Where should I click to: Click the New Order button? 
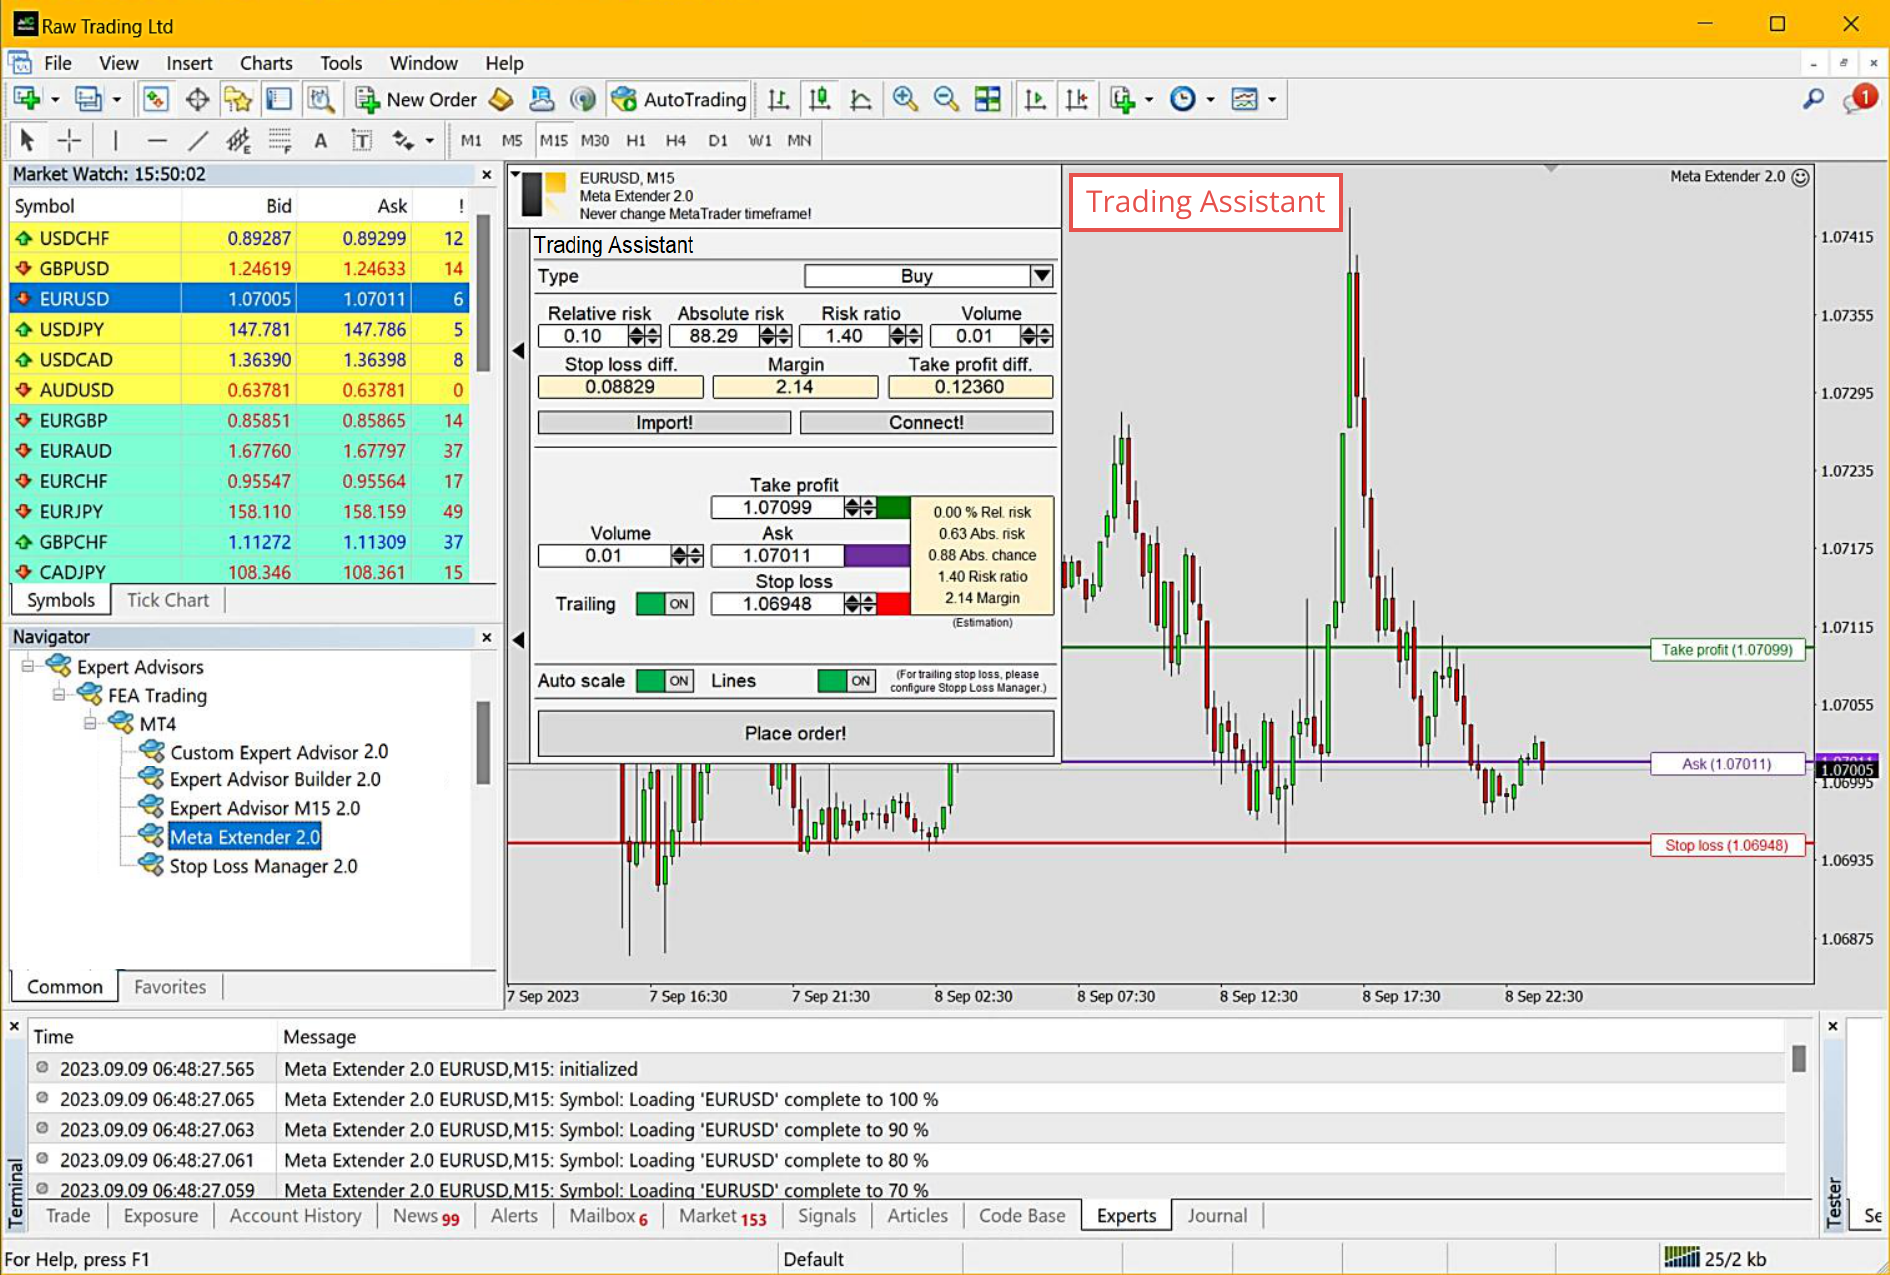415,99
